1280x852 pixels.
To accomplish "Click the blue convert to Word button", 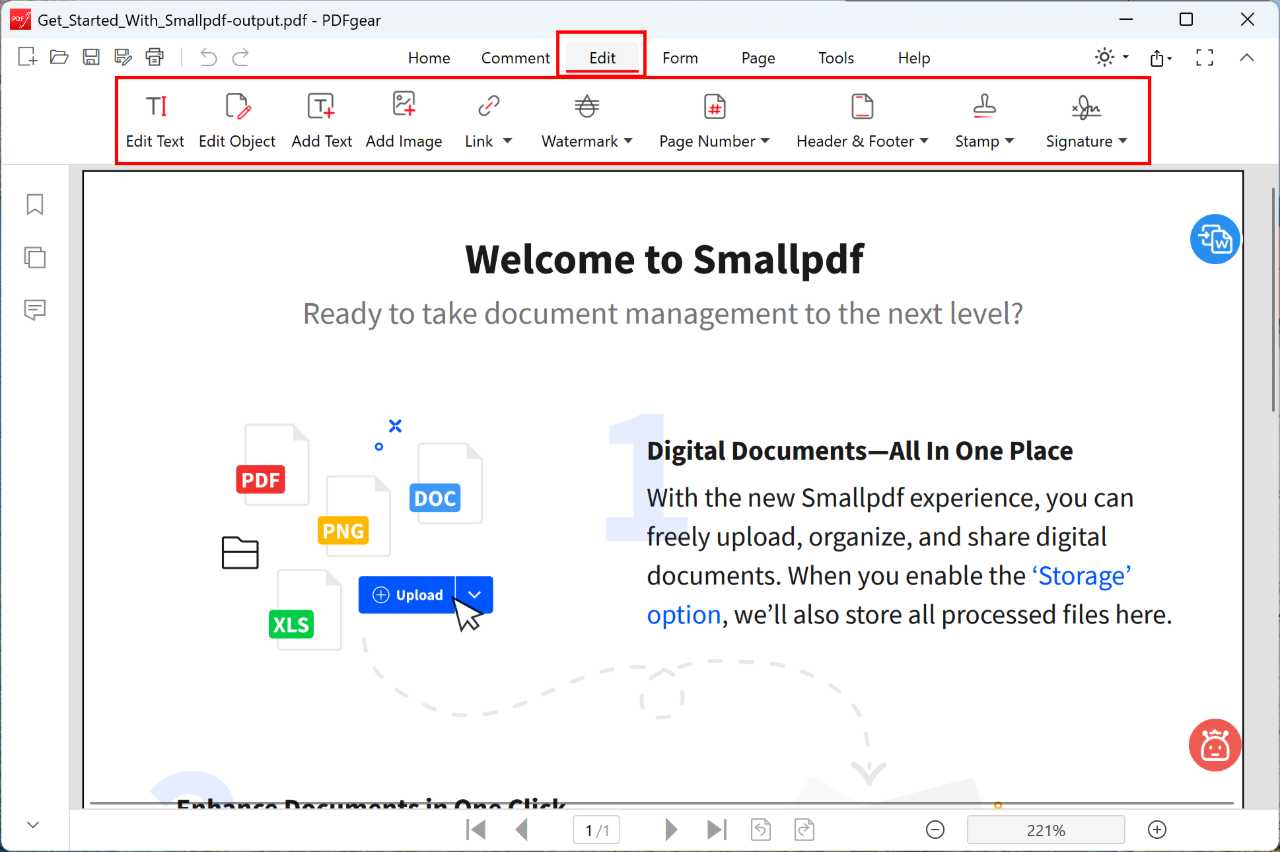I will (x=1215, y=239).
